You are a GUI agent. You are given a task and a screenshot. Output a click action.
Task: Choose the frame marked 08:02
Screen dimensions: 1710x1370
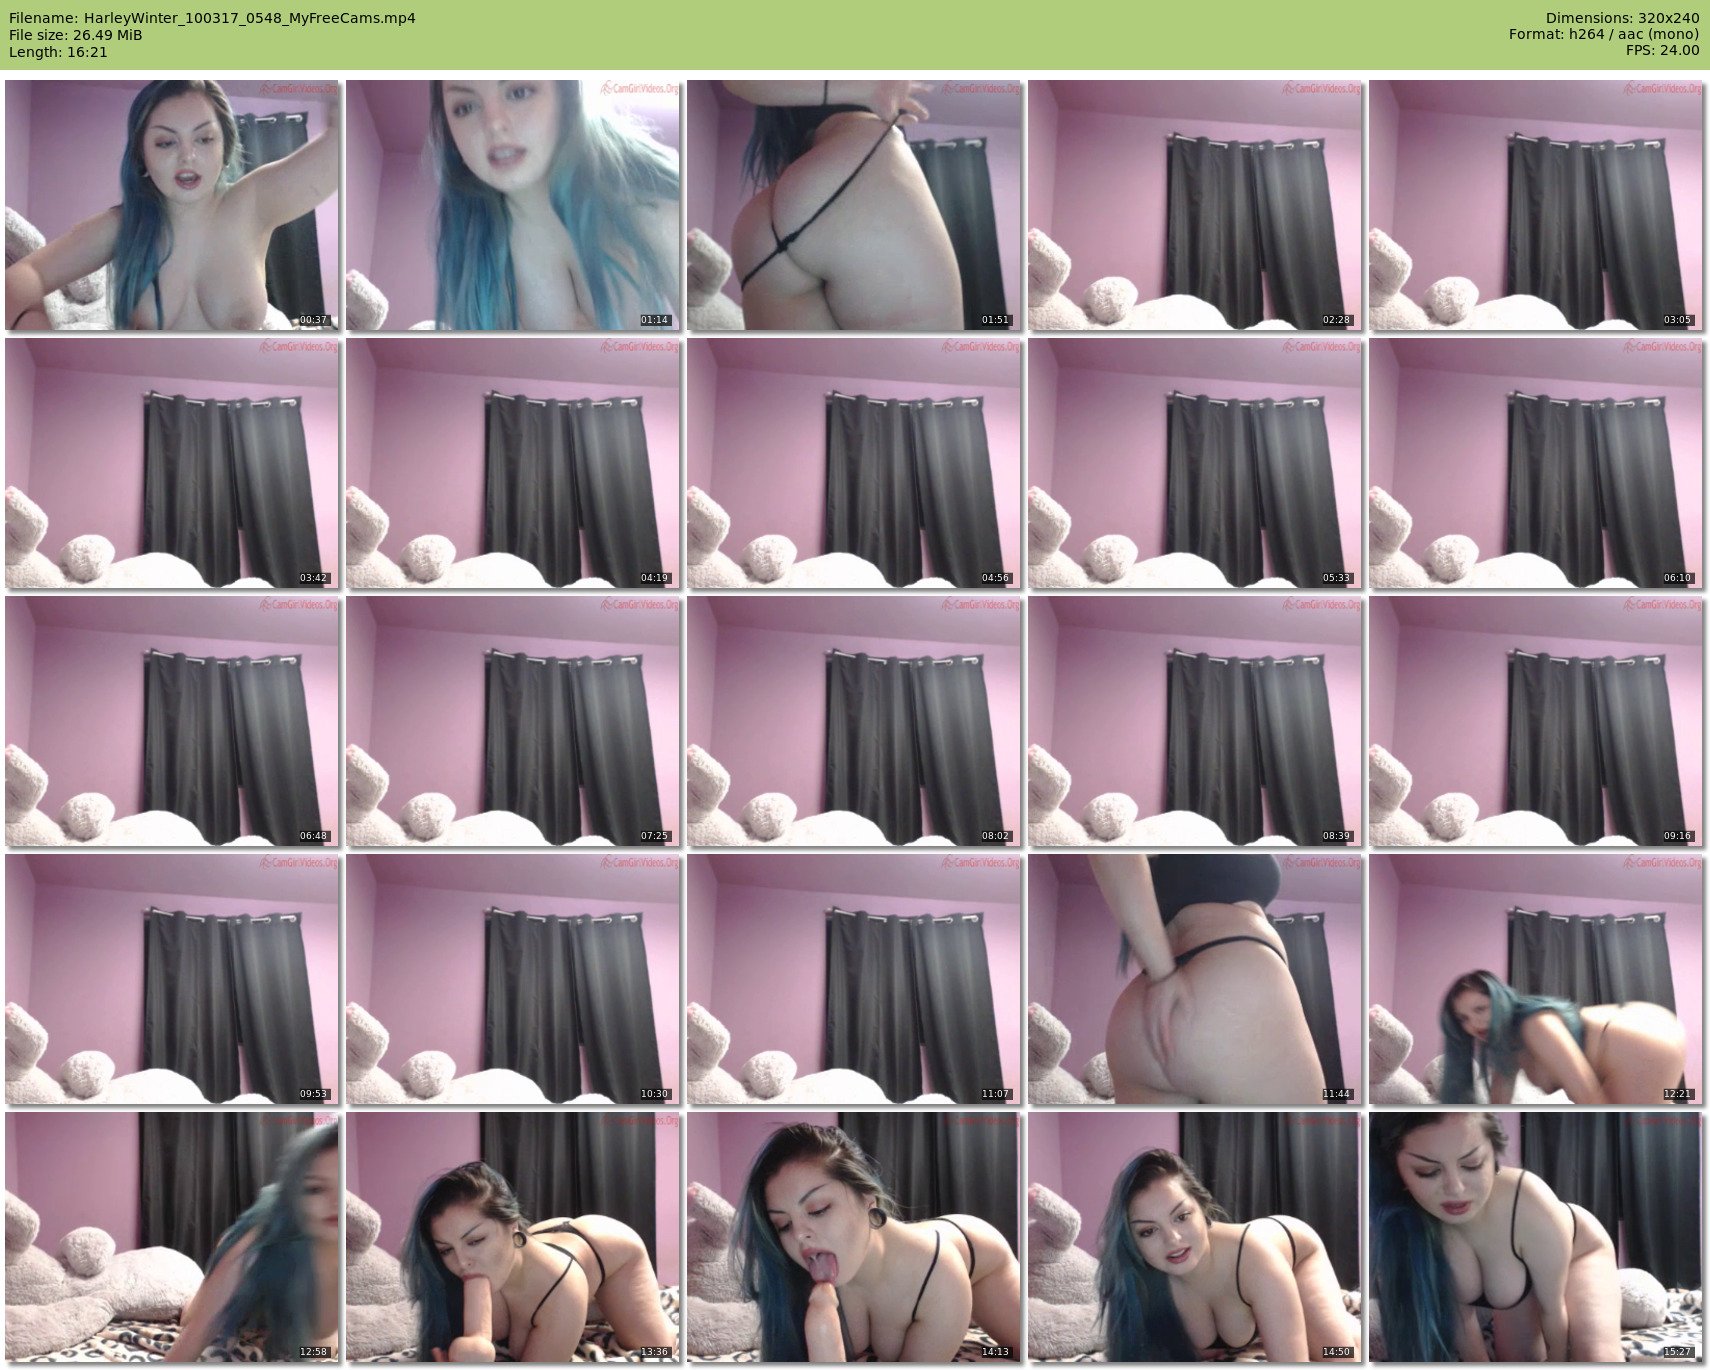853,721
